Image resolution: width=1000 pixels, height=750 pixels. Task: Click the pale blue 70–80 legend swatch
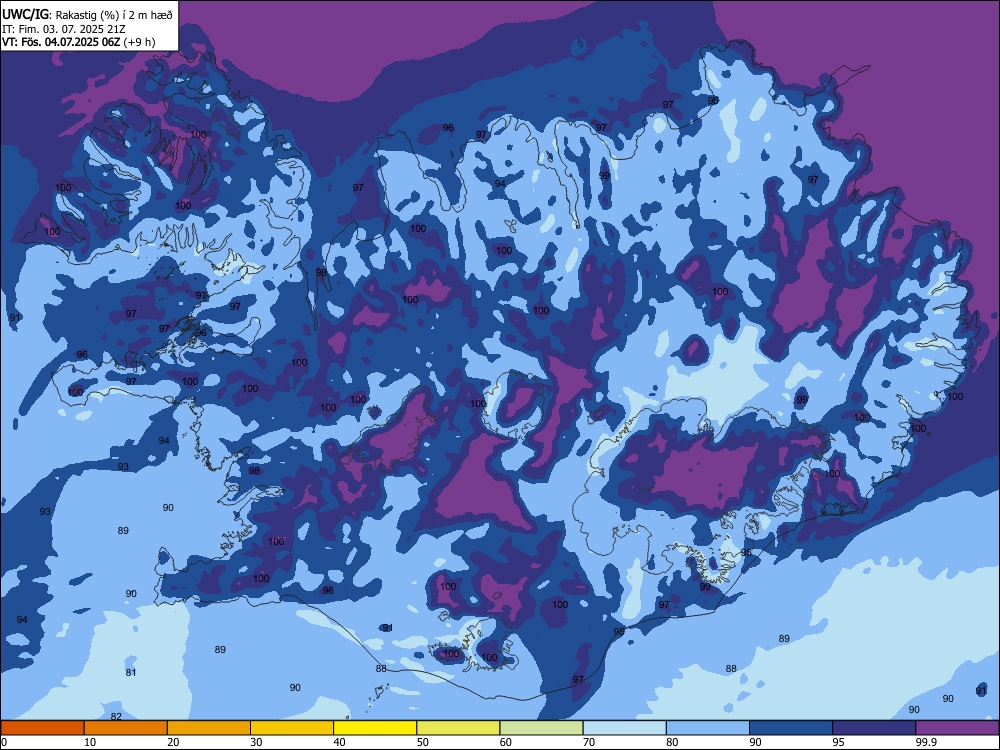click(x=624, y=728)
